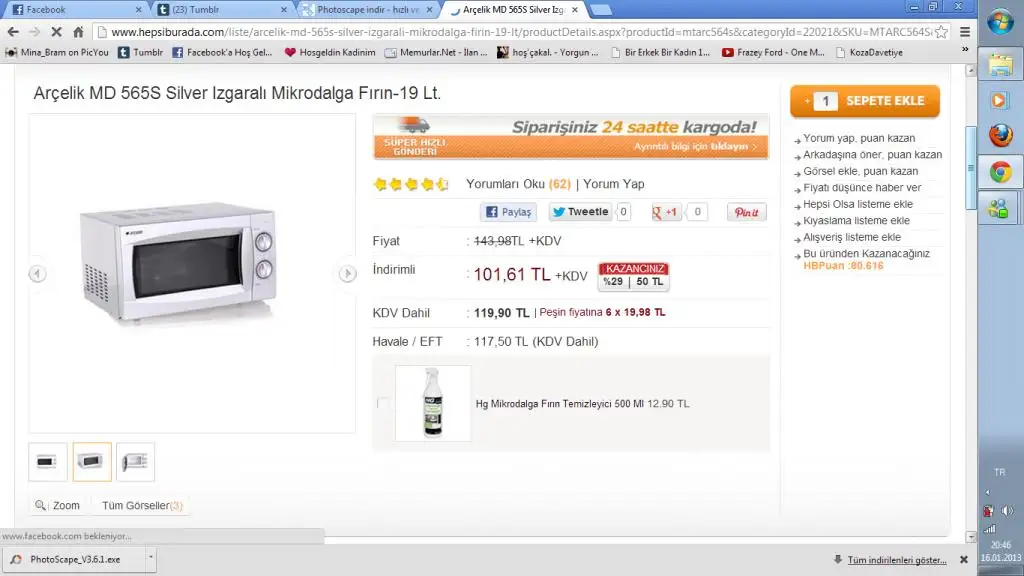The image size is (1024, 576).
Task: Switch to the Photoscape indir tab
Action: (368, 10)
